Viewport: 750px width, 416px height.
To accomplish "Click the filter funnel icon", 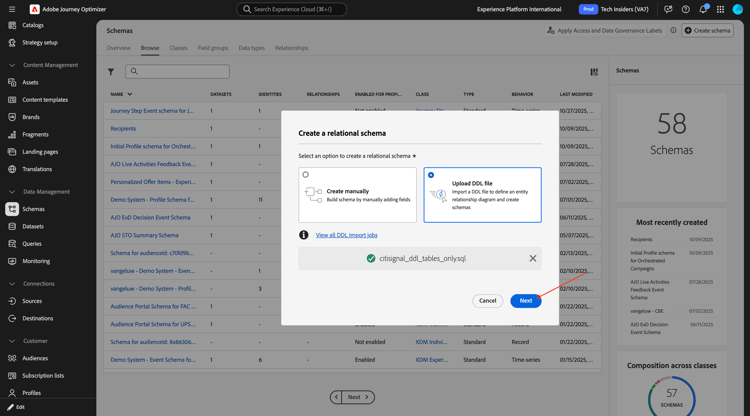I will pos(111,72).
